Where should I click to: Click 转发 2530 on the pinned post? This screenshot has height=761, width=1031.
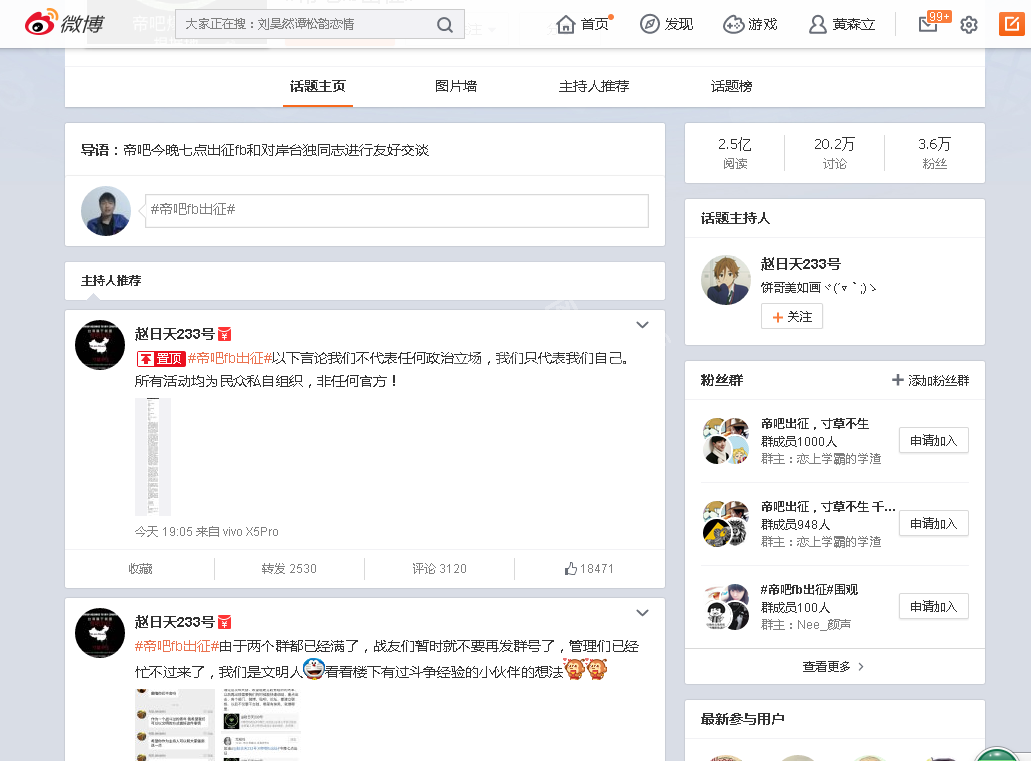point(289,569)
